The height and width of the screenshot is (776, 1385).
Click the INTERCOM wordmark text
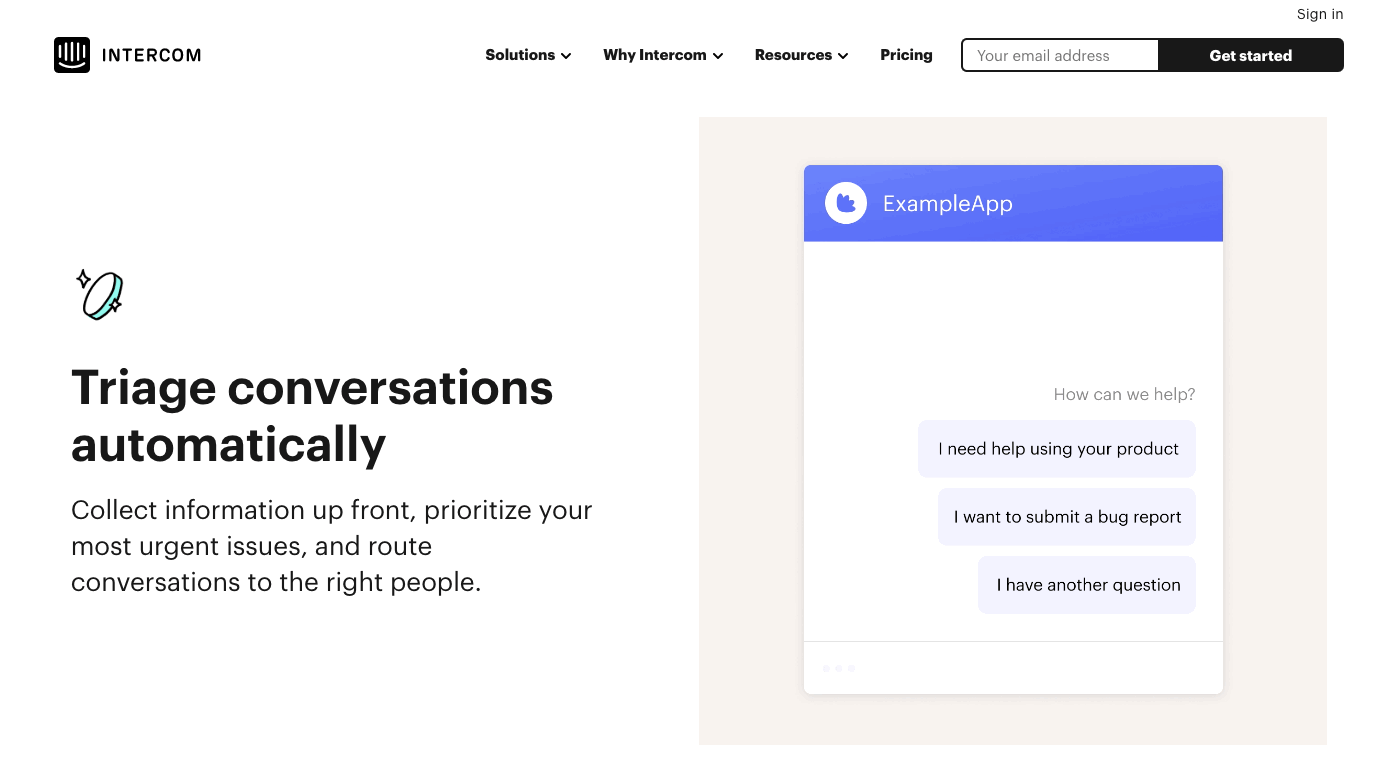[151, 55]
